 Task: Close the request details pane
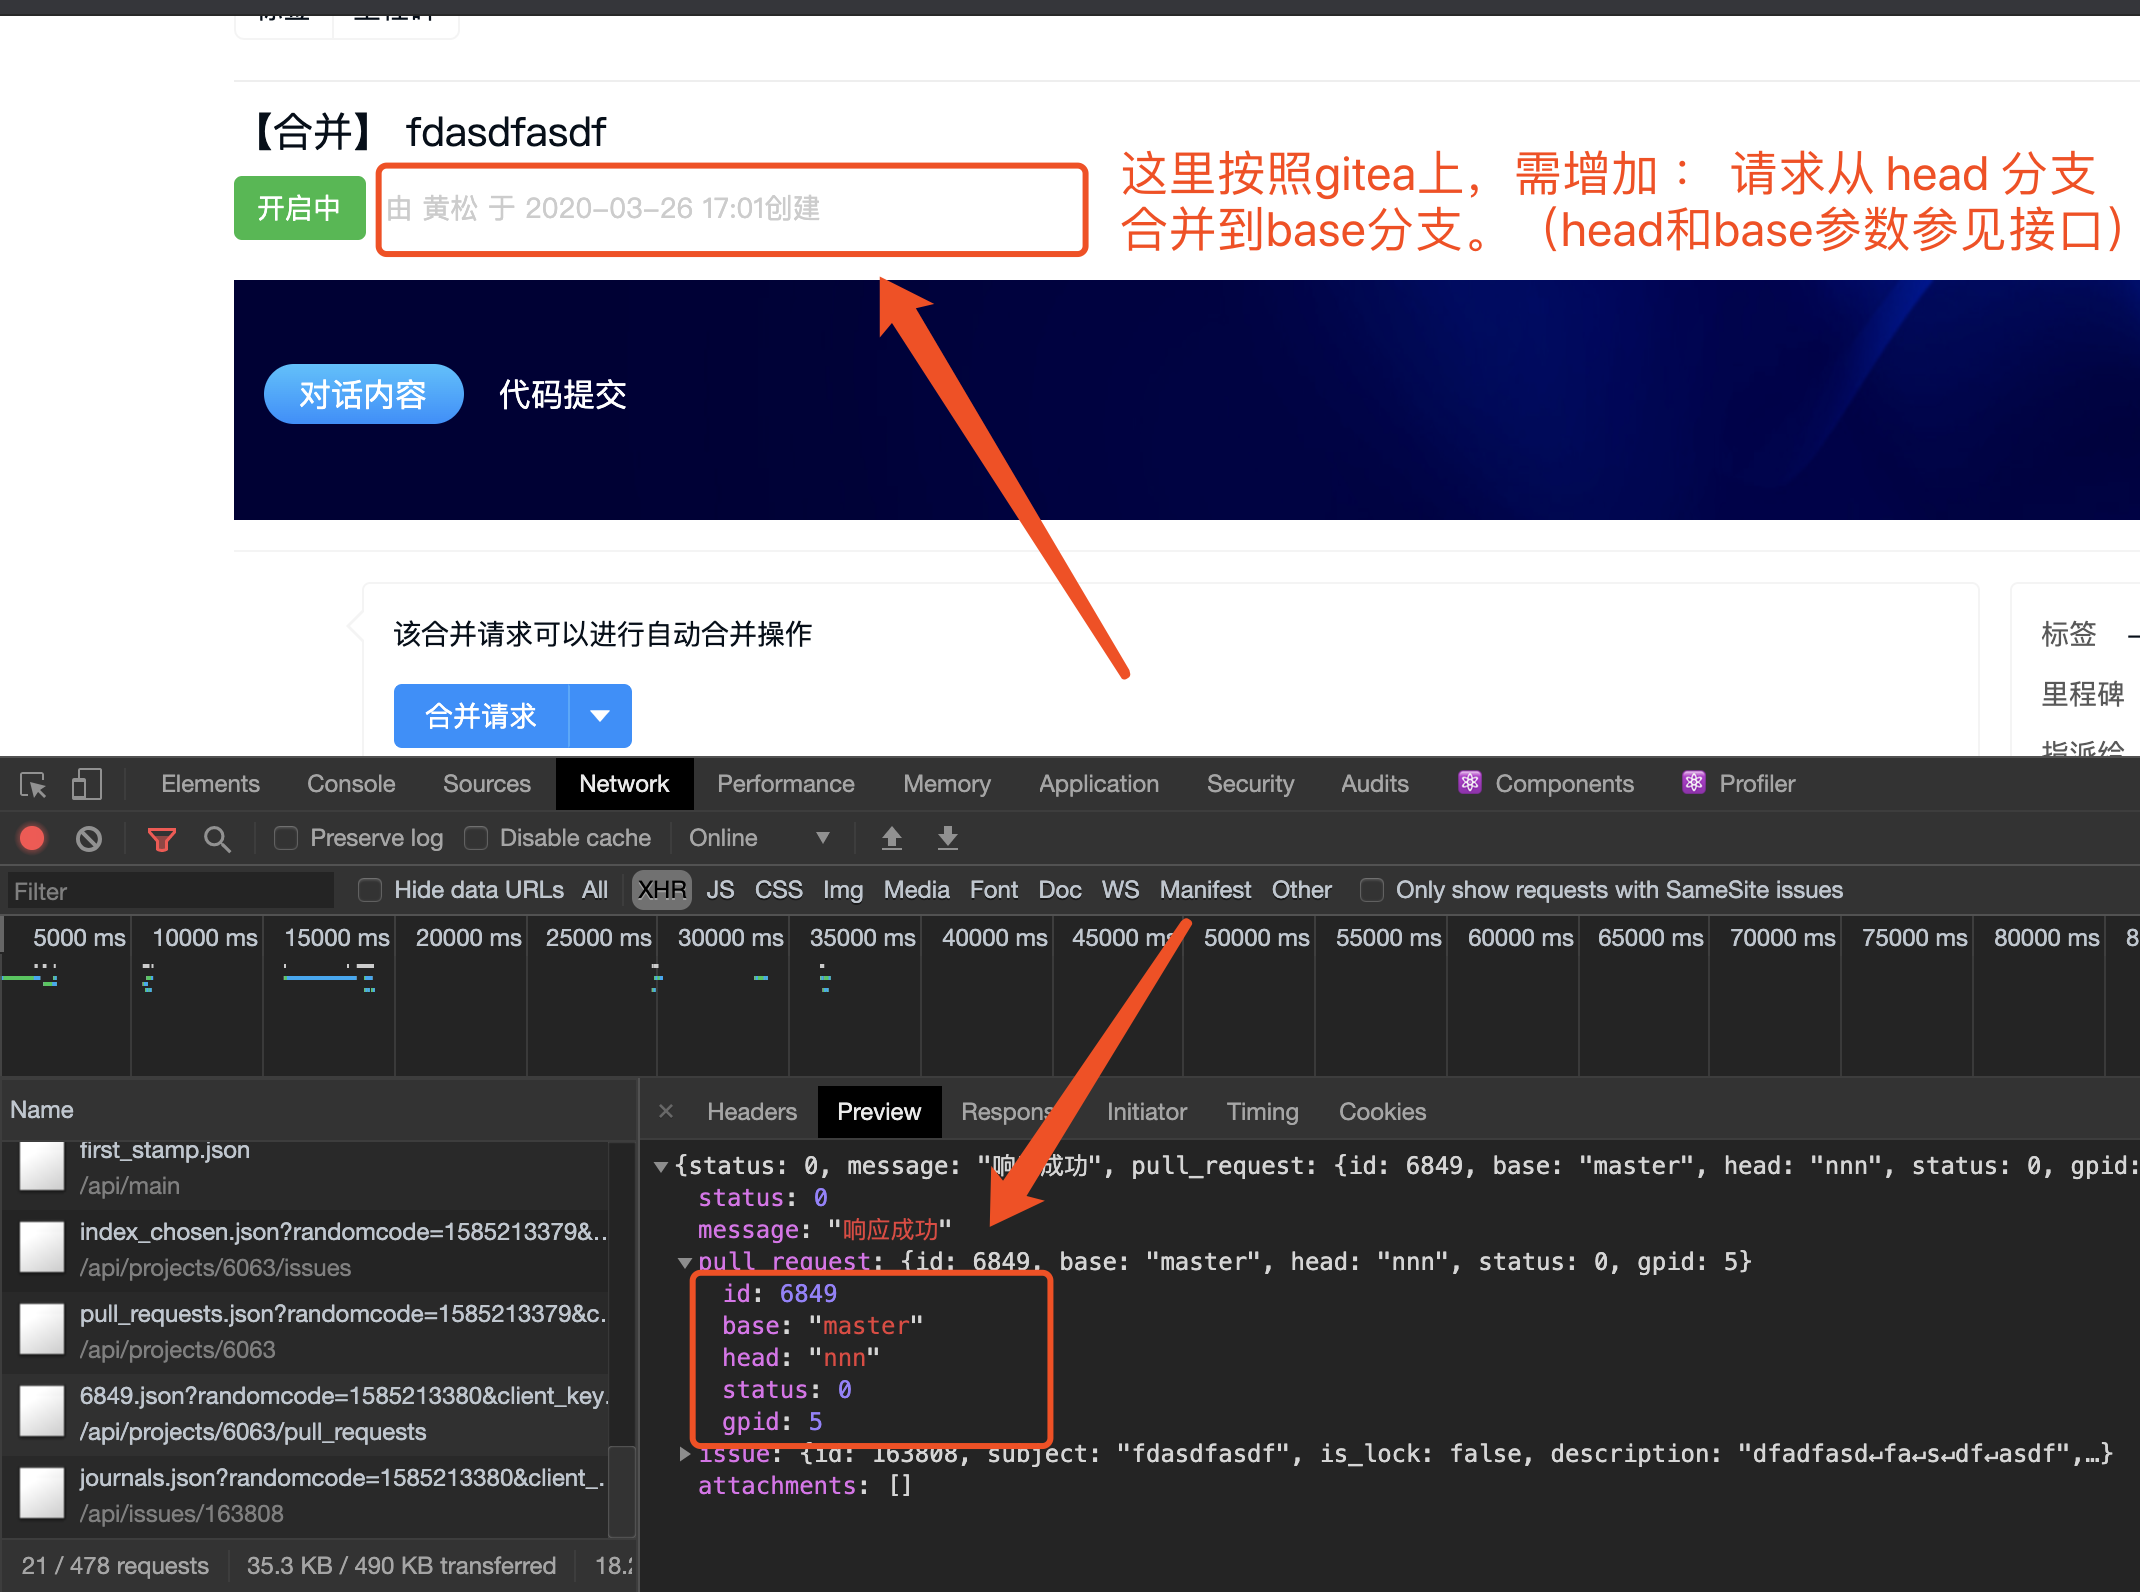pyautogui.click(x=666, y=1111)
